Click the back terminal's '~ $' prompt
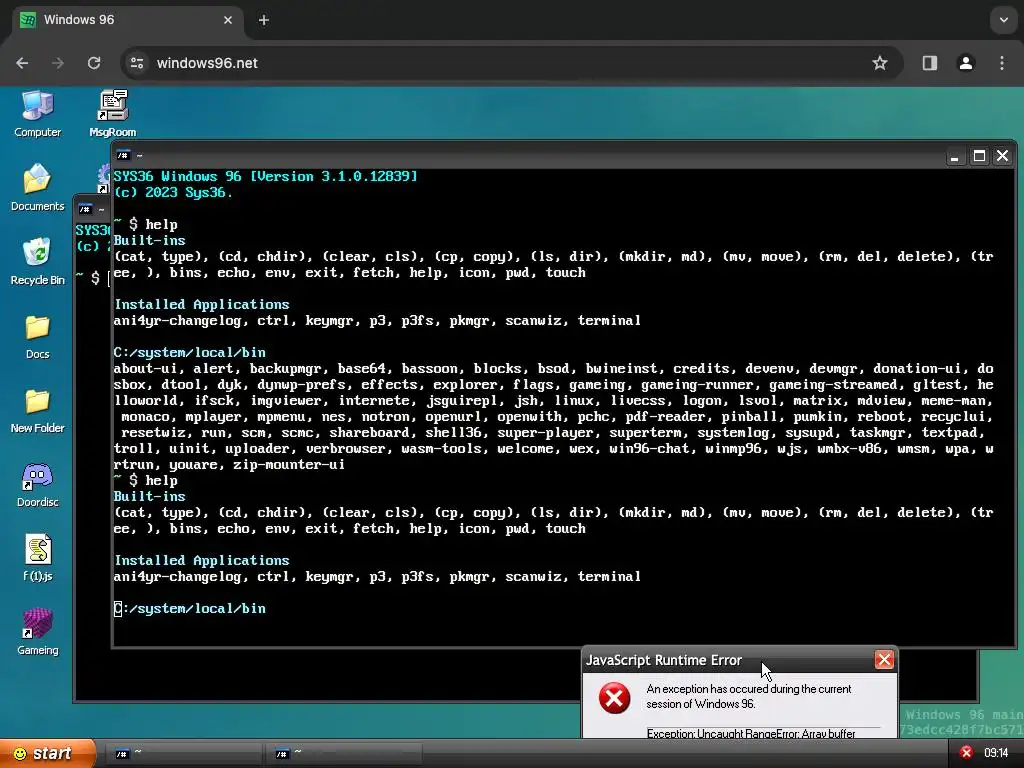This screenshot has width=1024, height=768. click(x=88, y=278)
